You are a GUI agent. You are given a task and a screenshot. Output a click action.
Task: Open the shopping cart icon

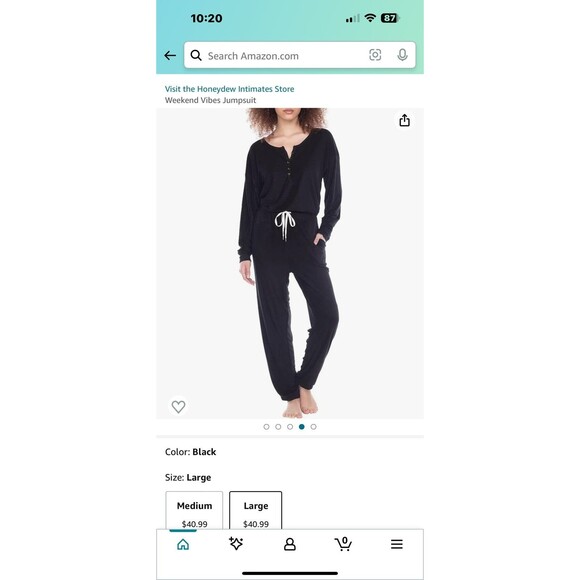[343, 544]
